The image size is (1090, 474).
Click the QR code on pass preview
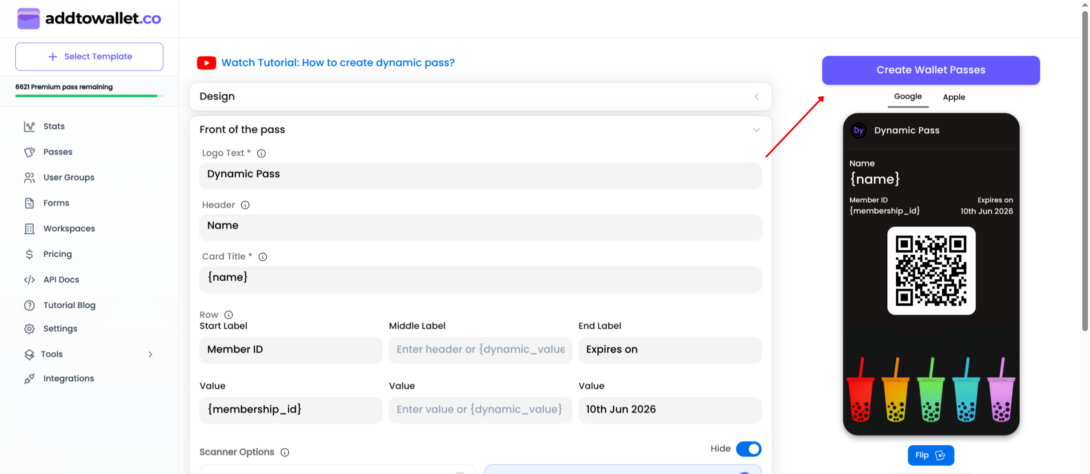pos(931,271)
